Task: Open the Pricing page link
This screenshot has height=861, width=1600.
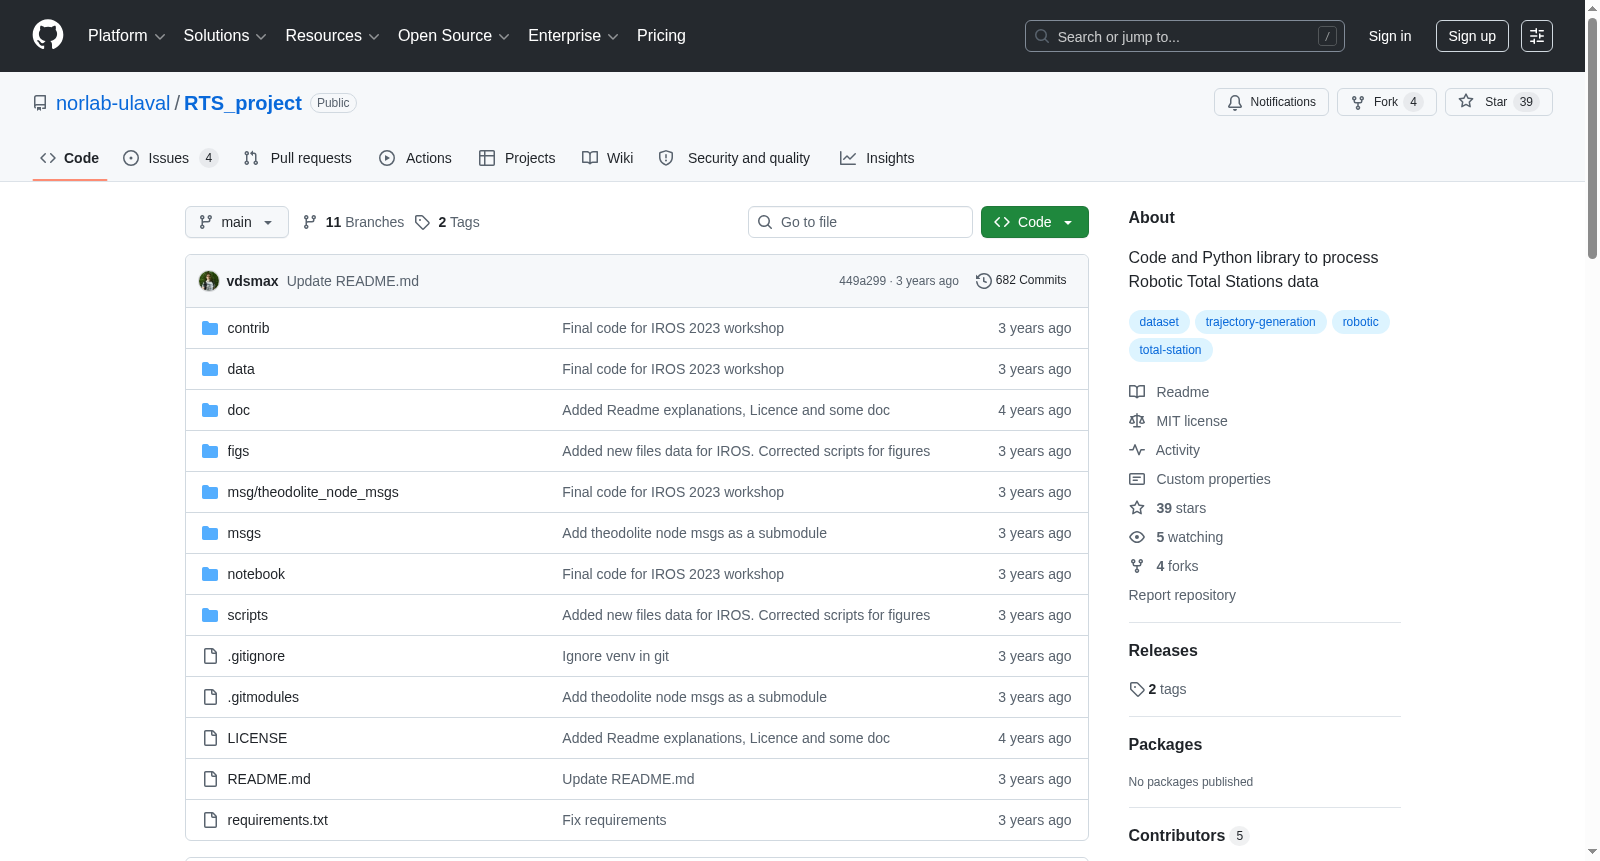Action: click(661, 36)
